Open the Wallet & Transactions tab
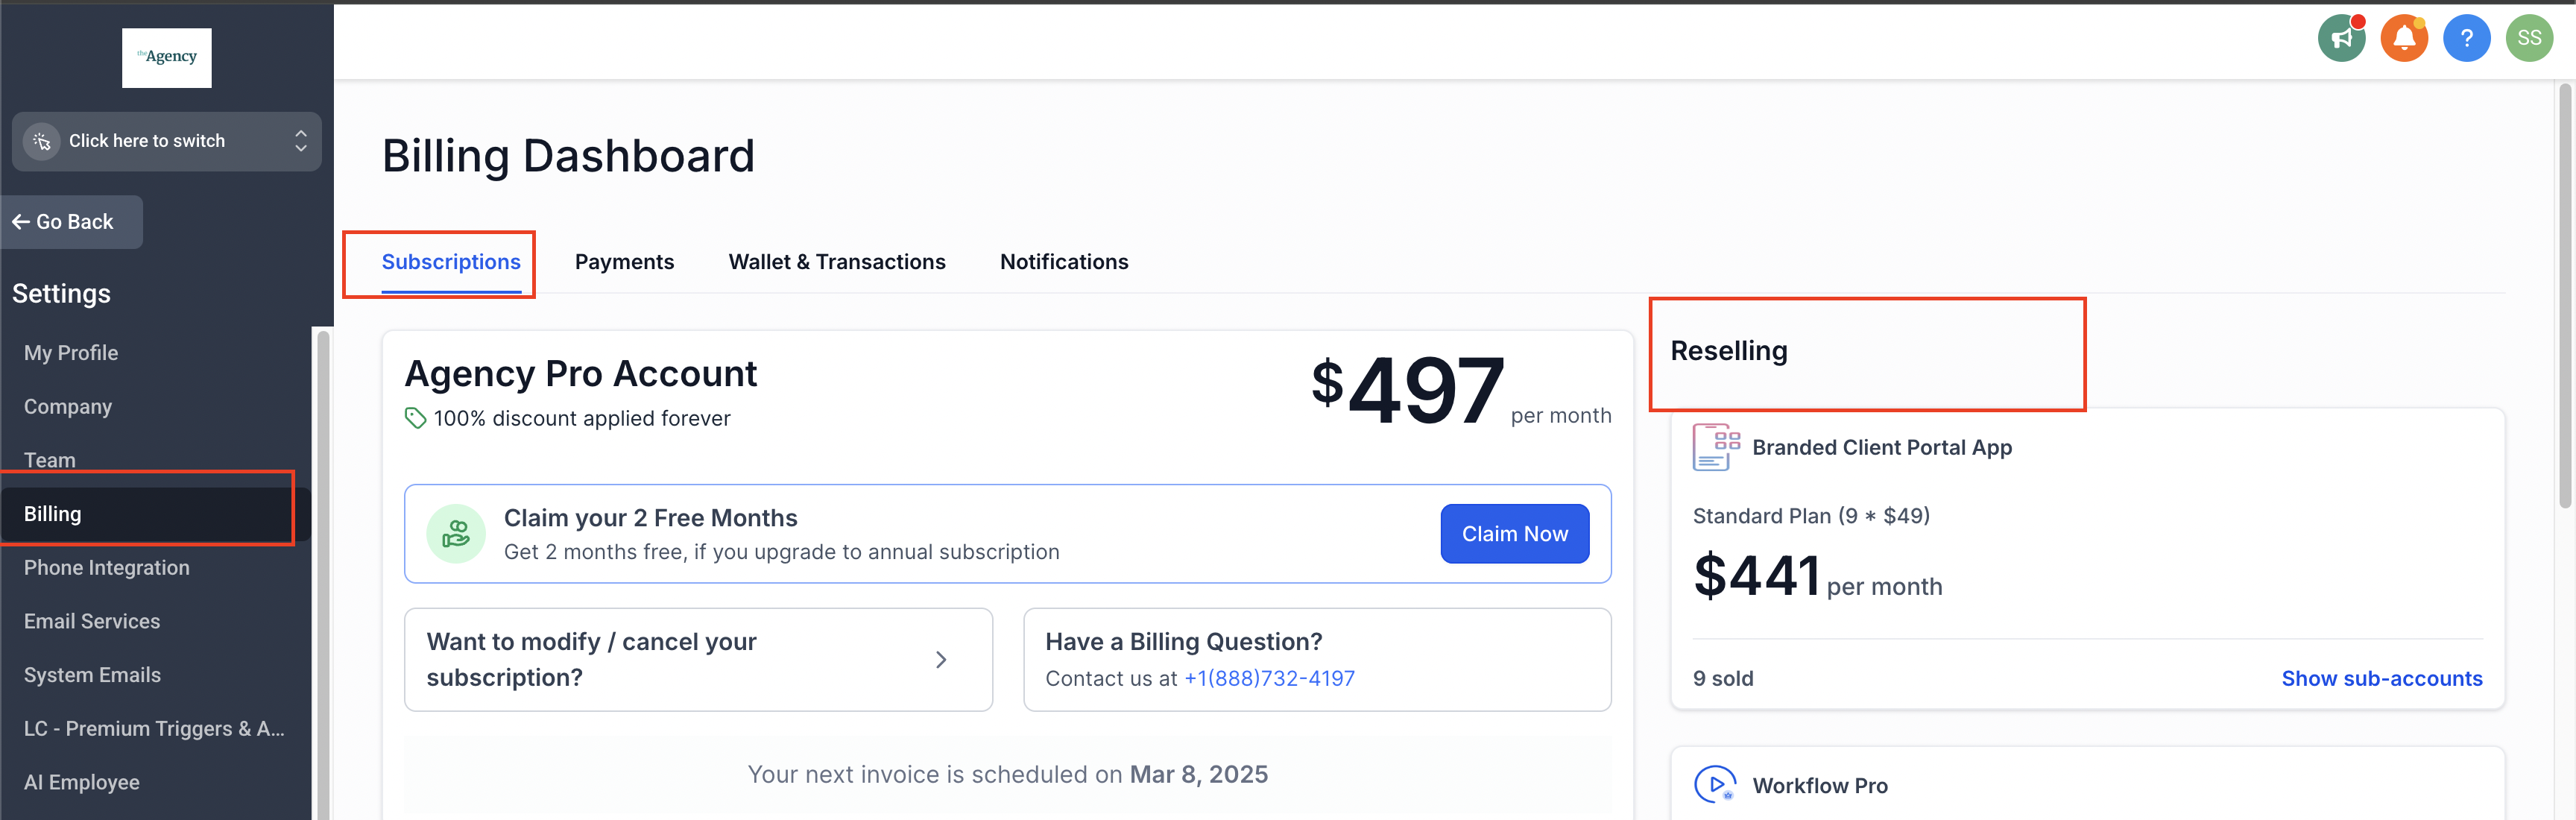This screenshot has height=820, width=2576. click(x=836, y=262)
